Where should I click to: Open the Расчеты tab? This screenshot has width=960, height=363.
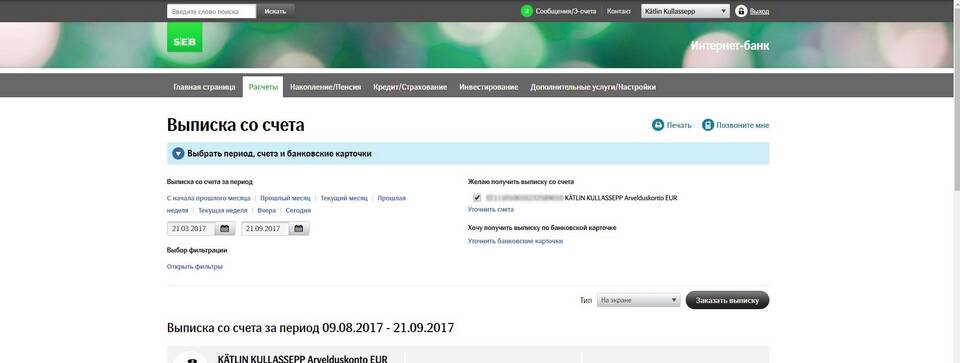[x=263, y=87]
